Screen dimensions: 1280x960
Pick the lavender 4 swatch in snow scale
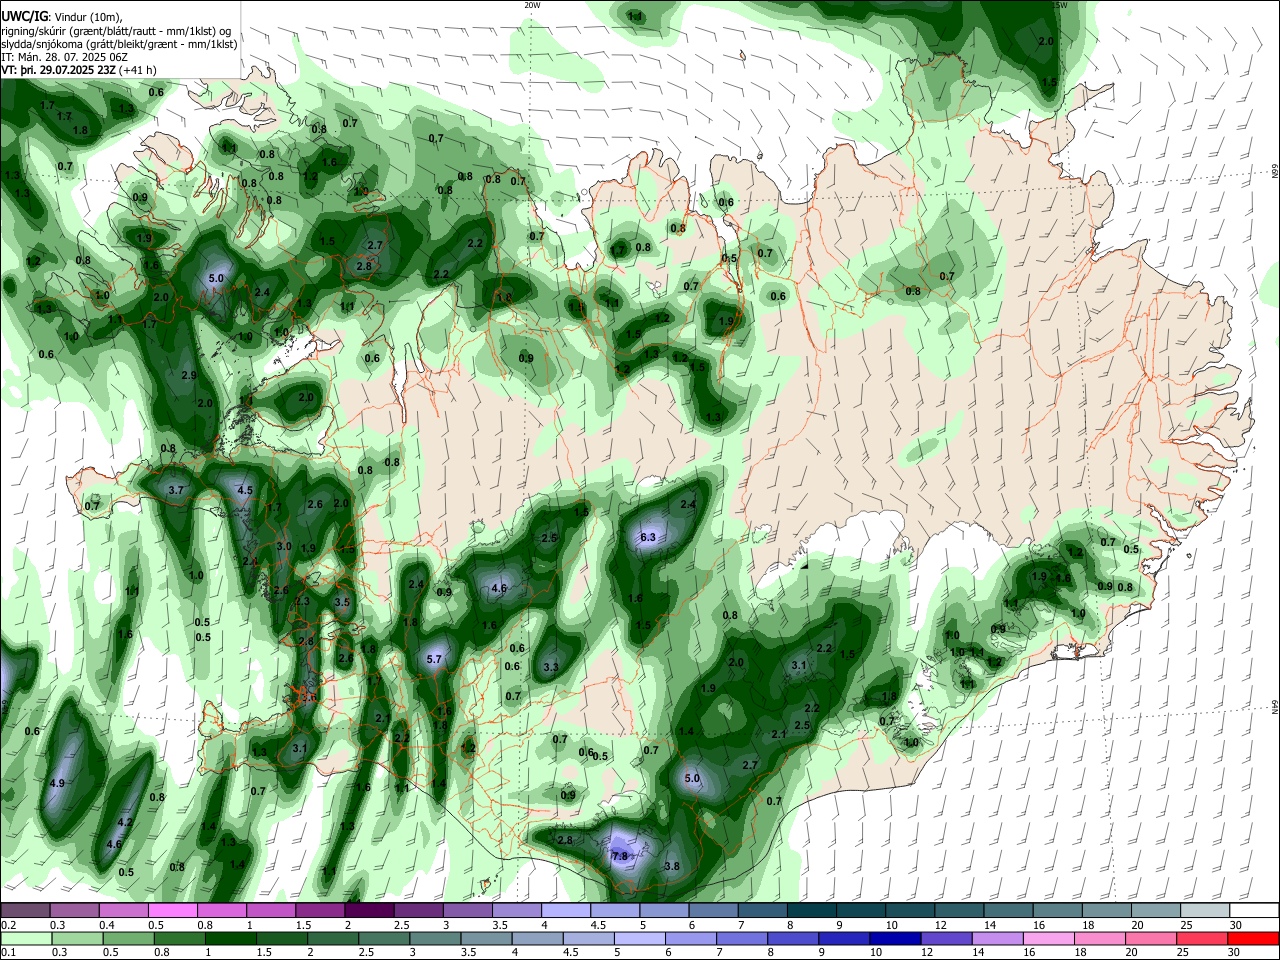coord(564,910)
